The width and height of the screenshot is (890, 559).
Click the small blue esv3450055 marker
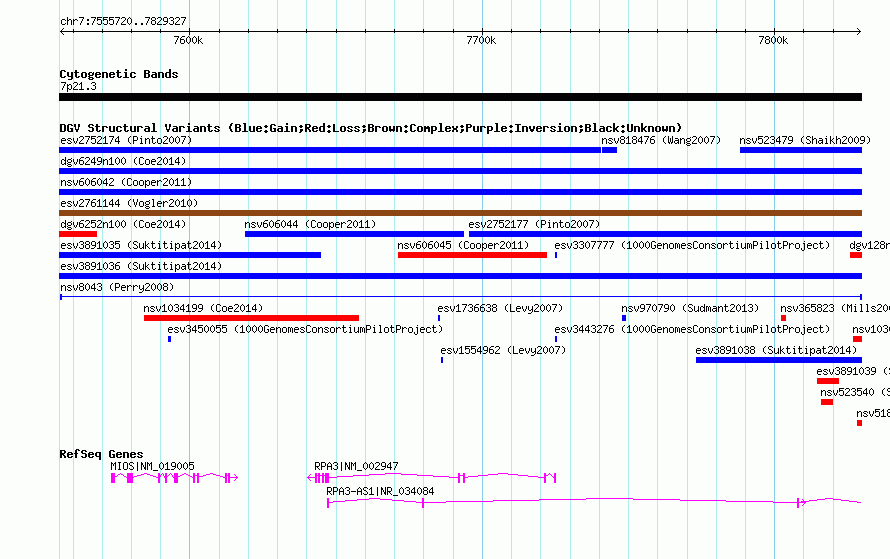pos(169,339)
